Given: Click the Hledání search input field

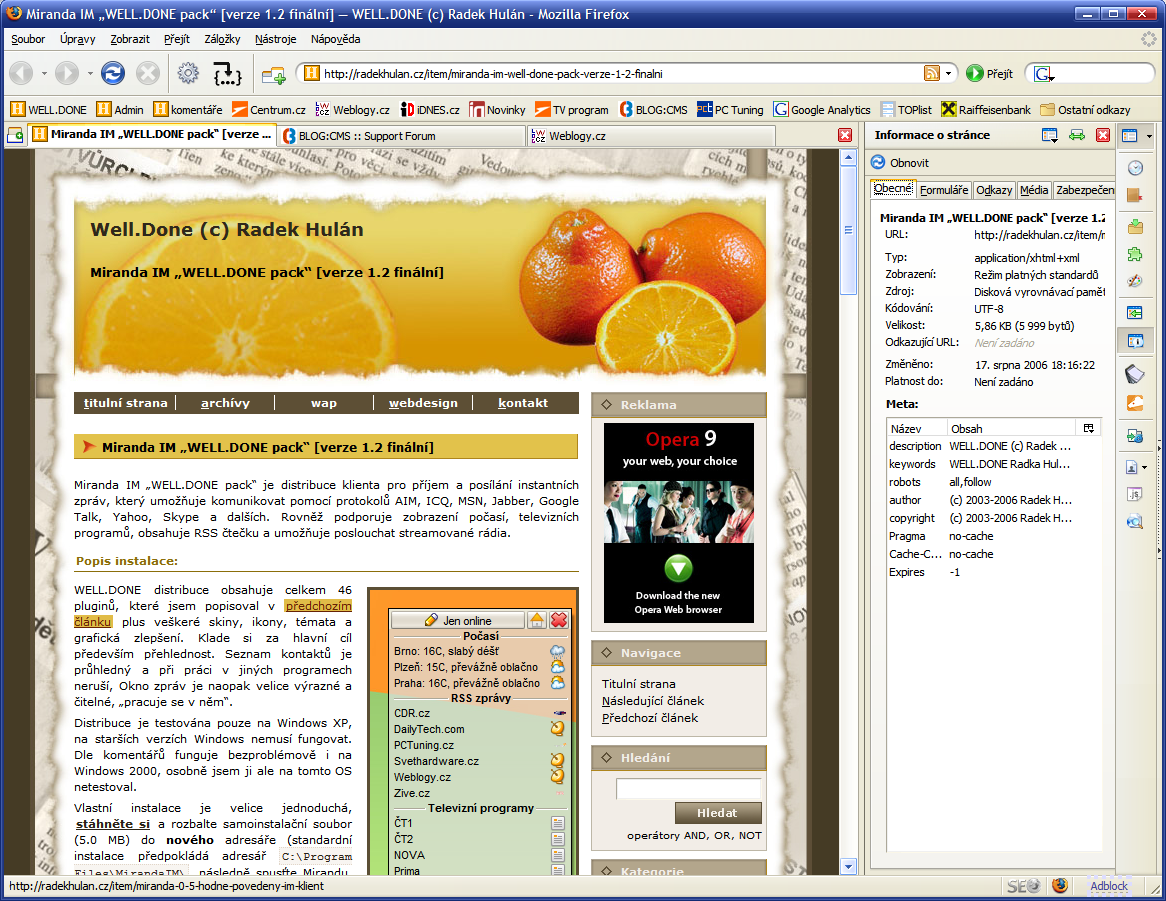Looking at the screenshot, I should (689, 789).
